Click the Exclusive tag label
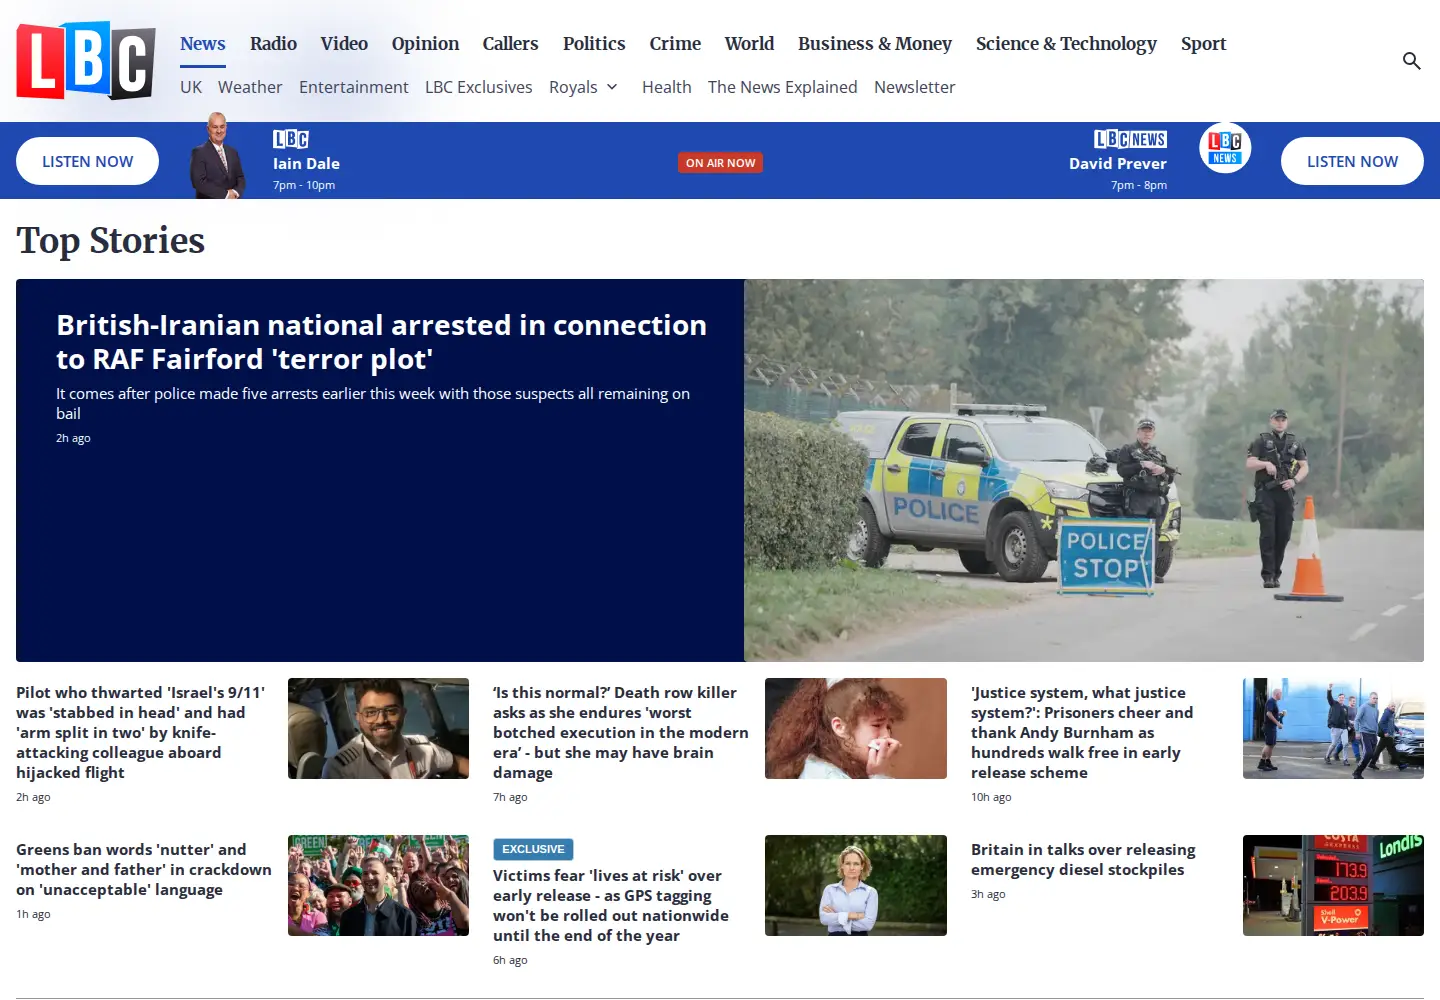The width and height of the screenshot is (1440, 1000). pos(533,849)
